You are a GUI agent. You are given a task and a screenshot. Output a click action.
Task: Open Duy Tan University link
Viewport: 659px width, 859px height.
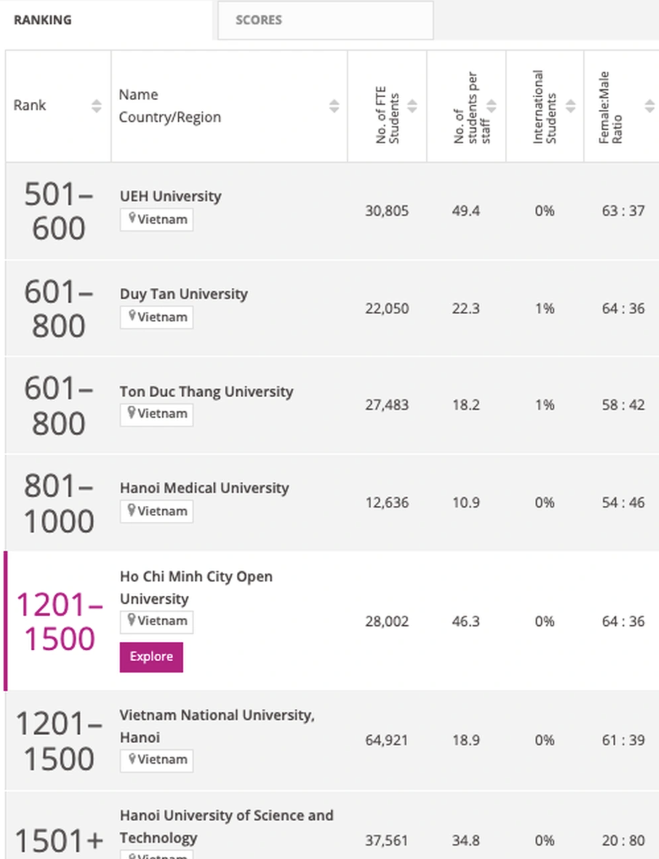click(183, 294)
